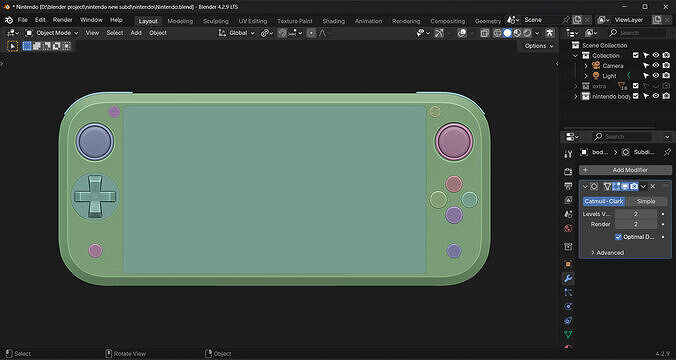676x360 pixels.
Task: Uncheck the nintendo body collection checkbox
Action: (635, 96)
